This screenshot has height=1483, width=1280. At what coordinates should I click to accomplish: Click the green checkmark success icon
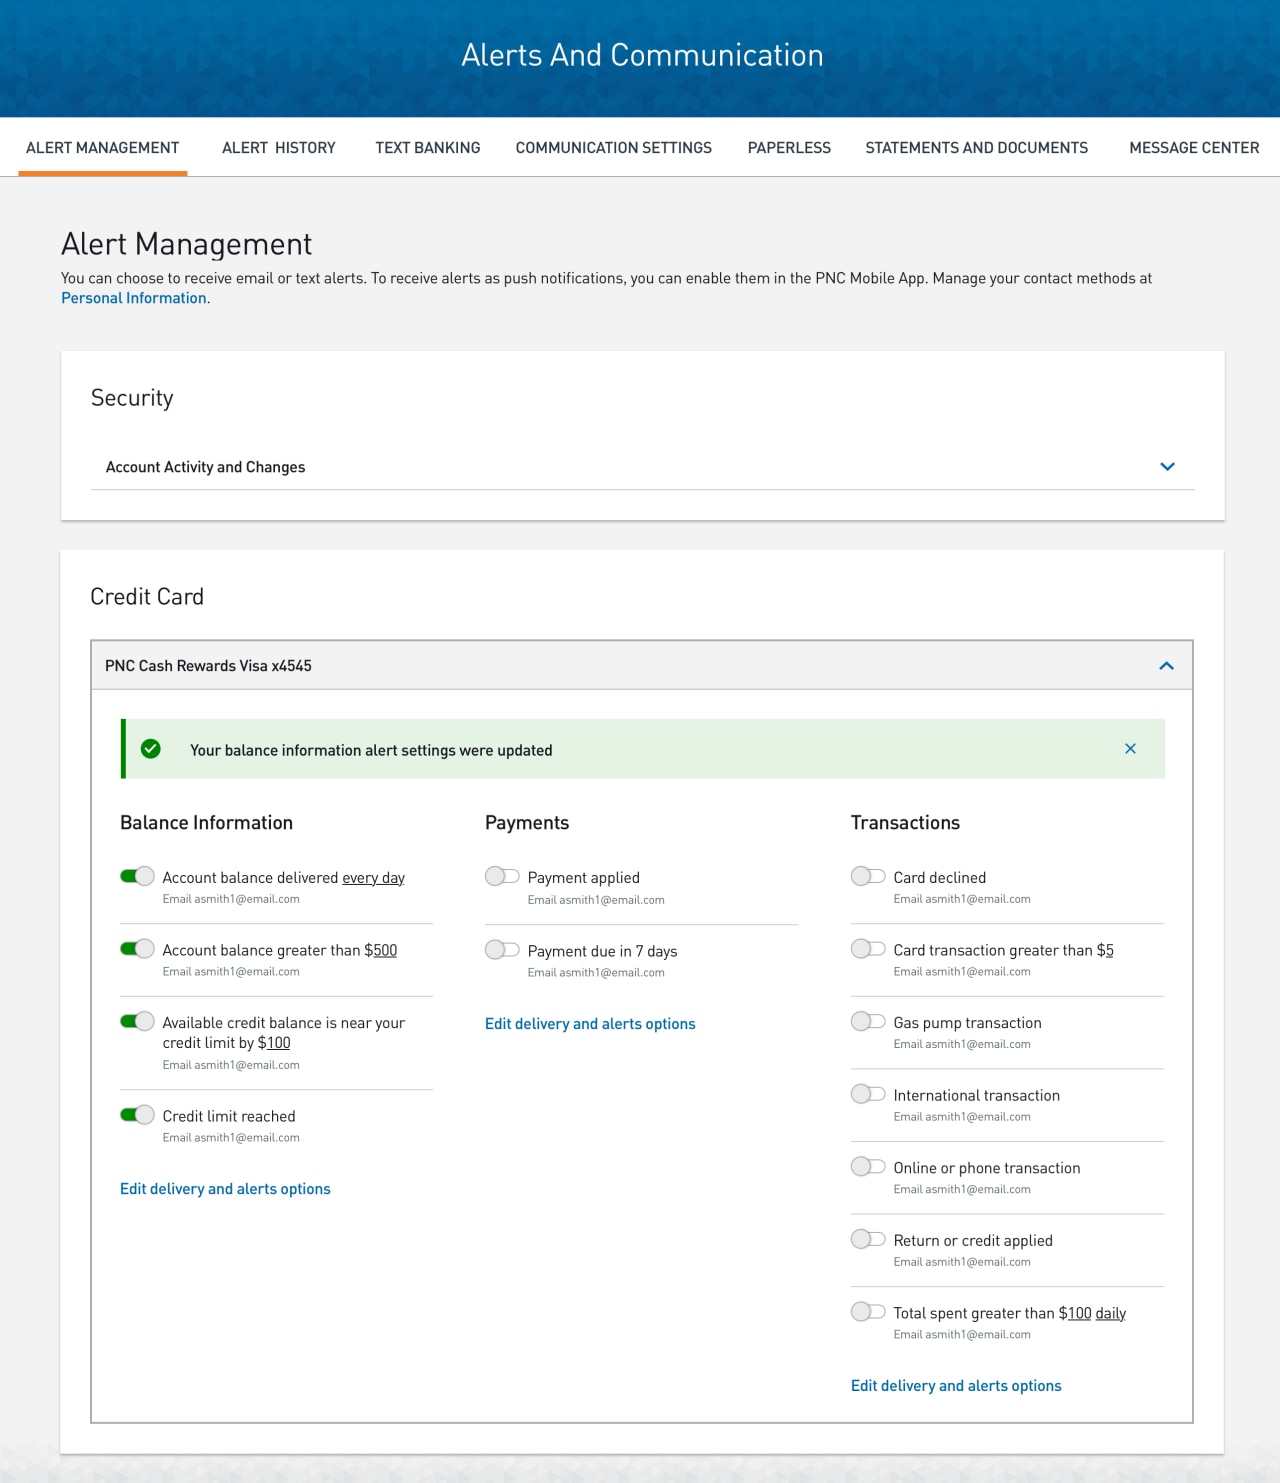click(x=151, y=748)
